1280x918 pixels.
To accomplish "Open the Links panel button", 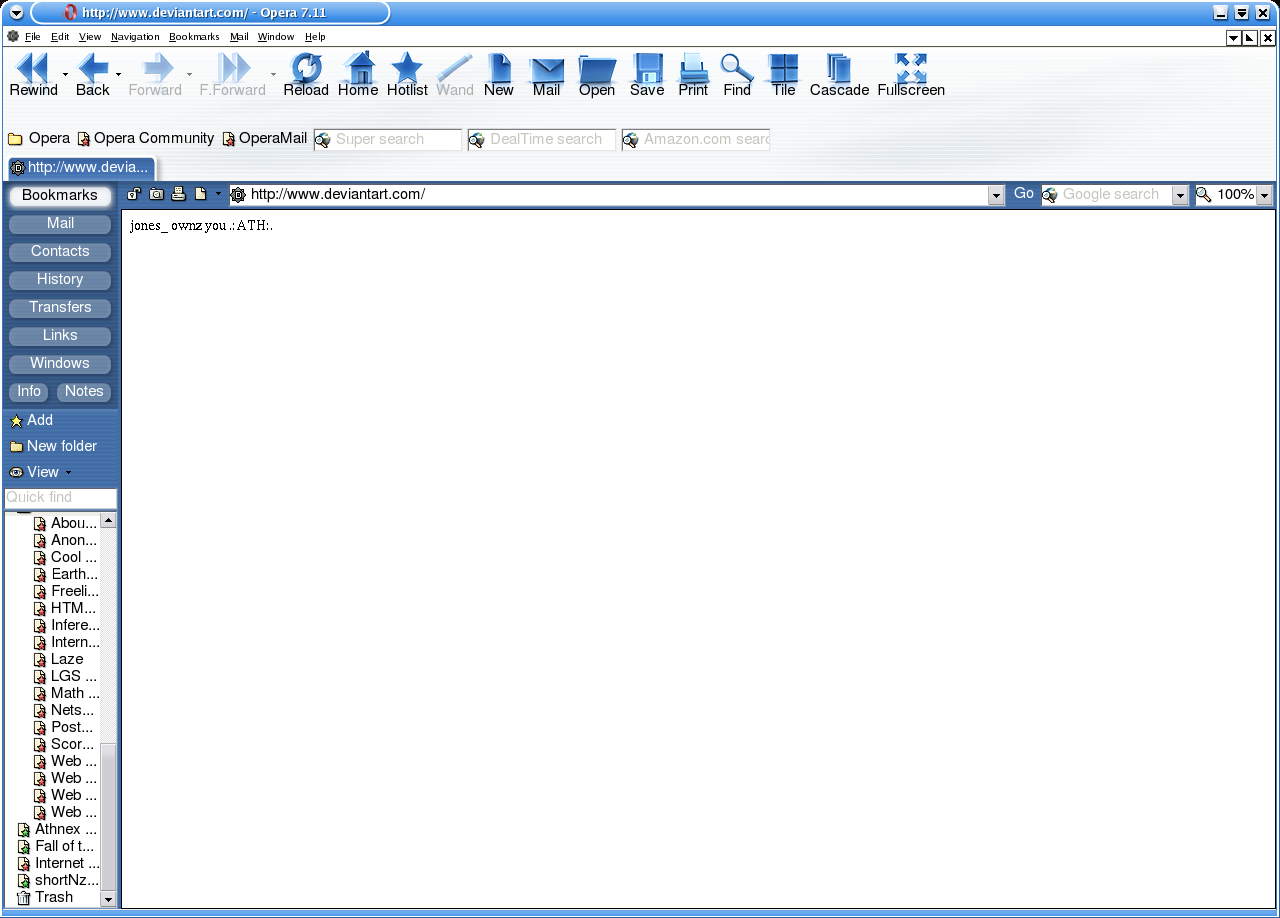I will pyautogui.click(x=60, y=335).
